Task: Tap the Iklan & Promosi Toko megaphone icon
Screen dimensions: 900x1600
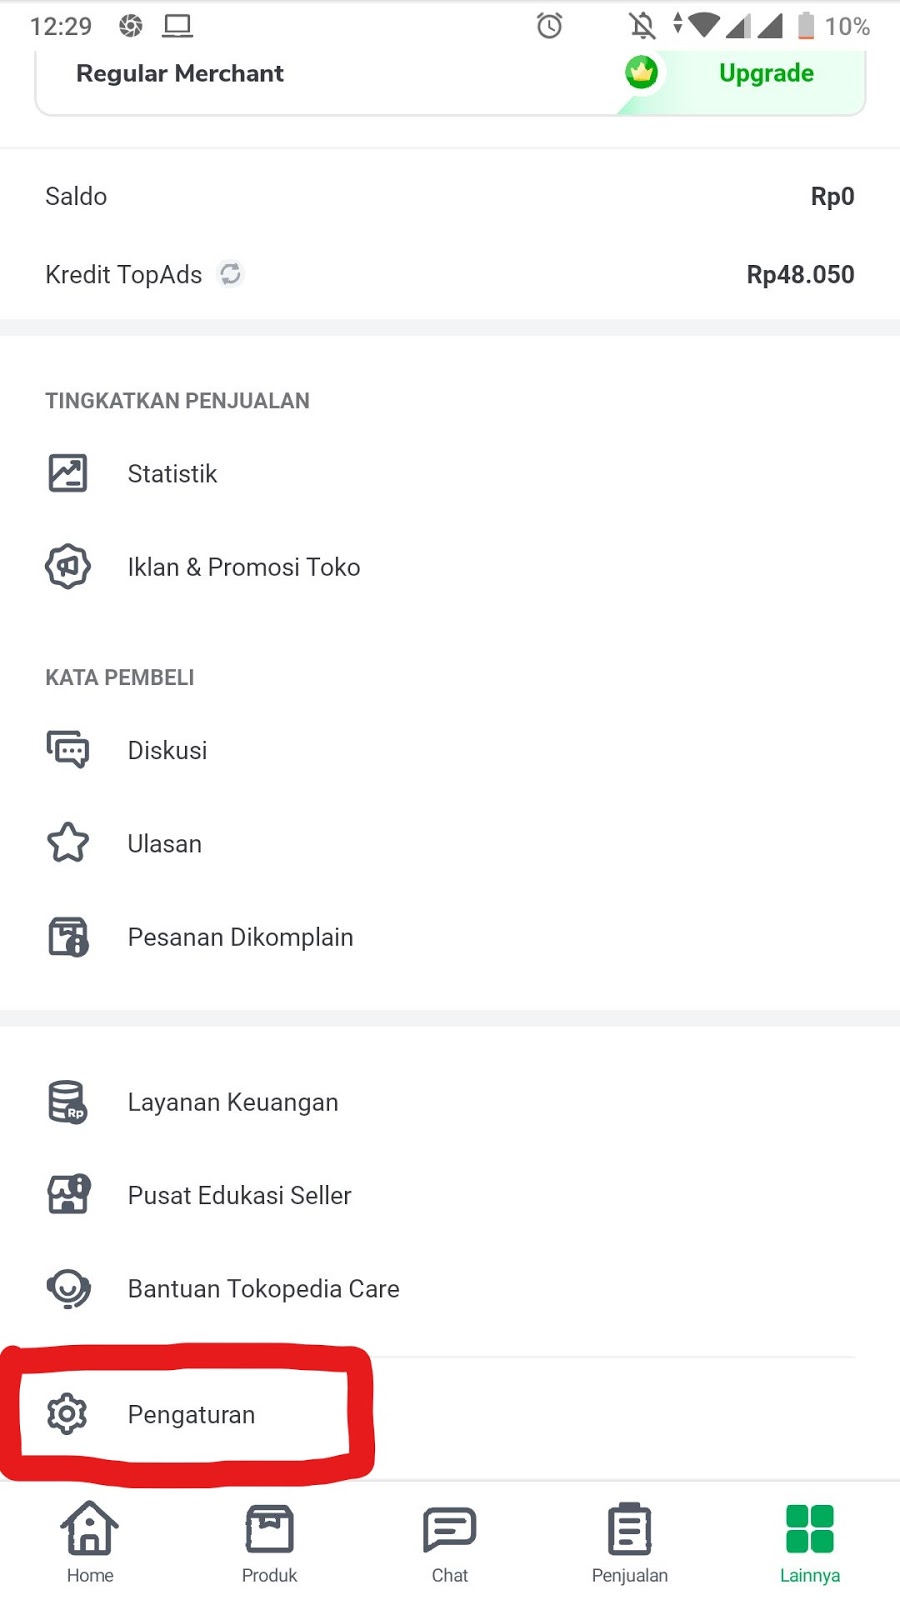Action: (x=68, y=567)
